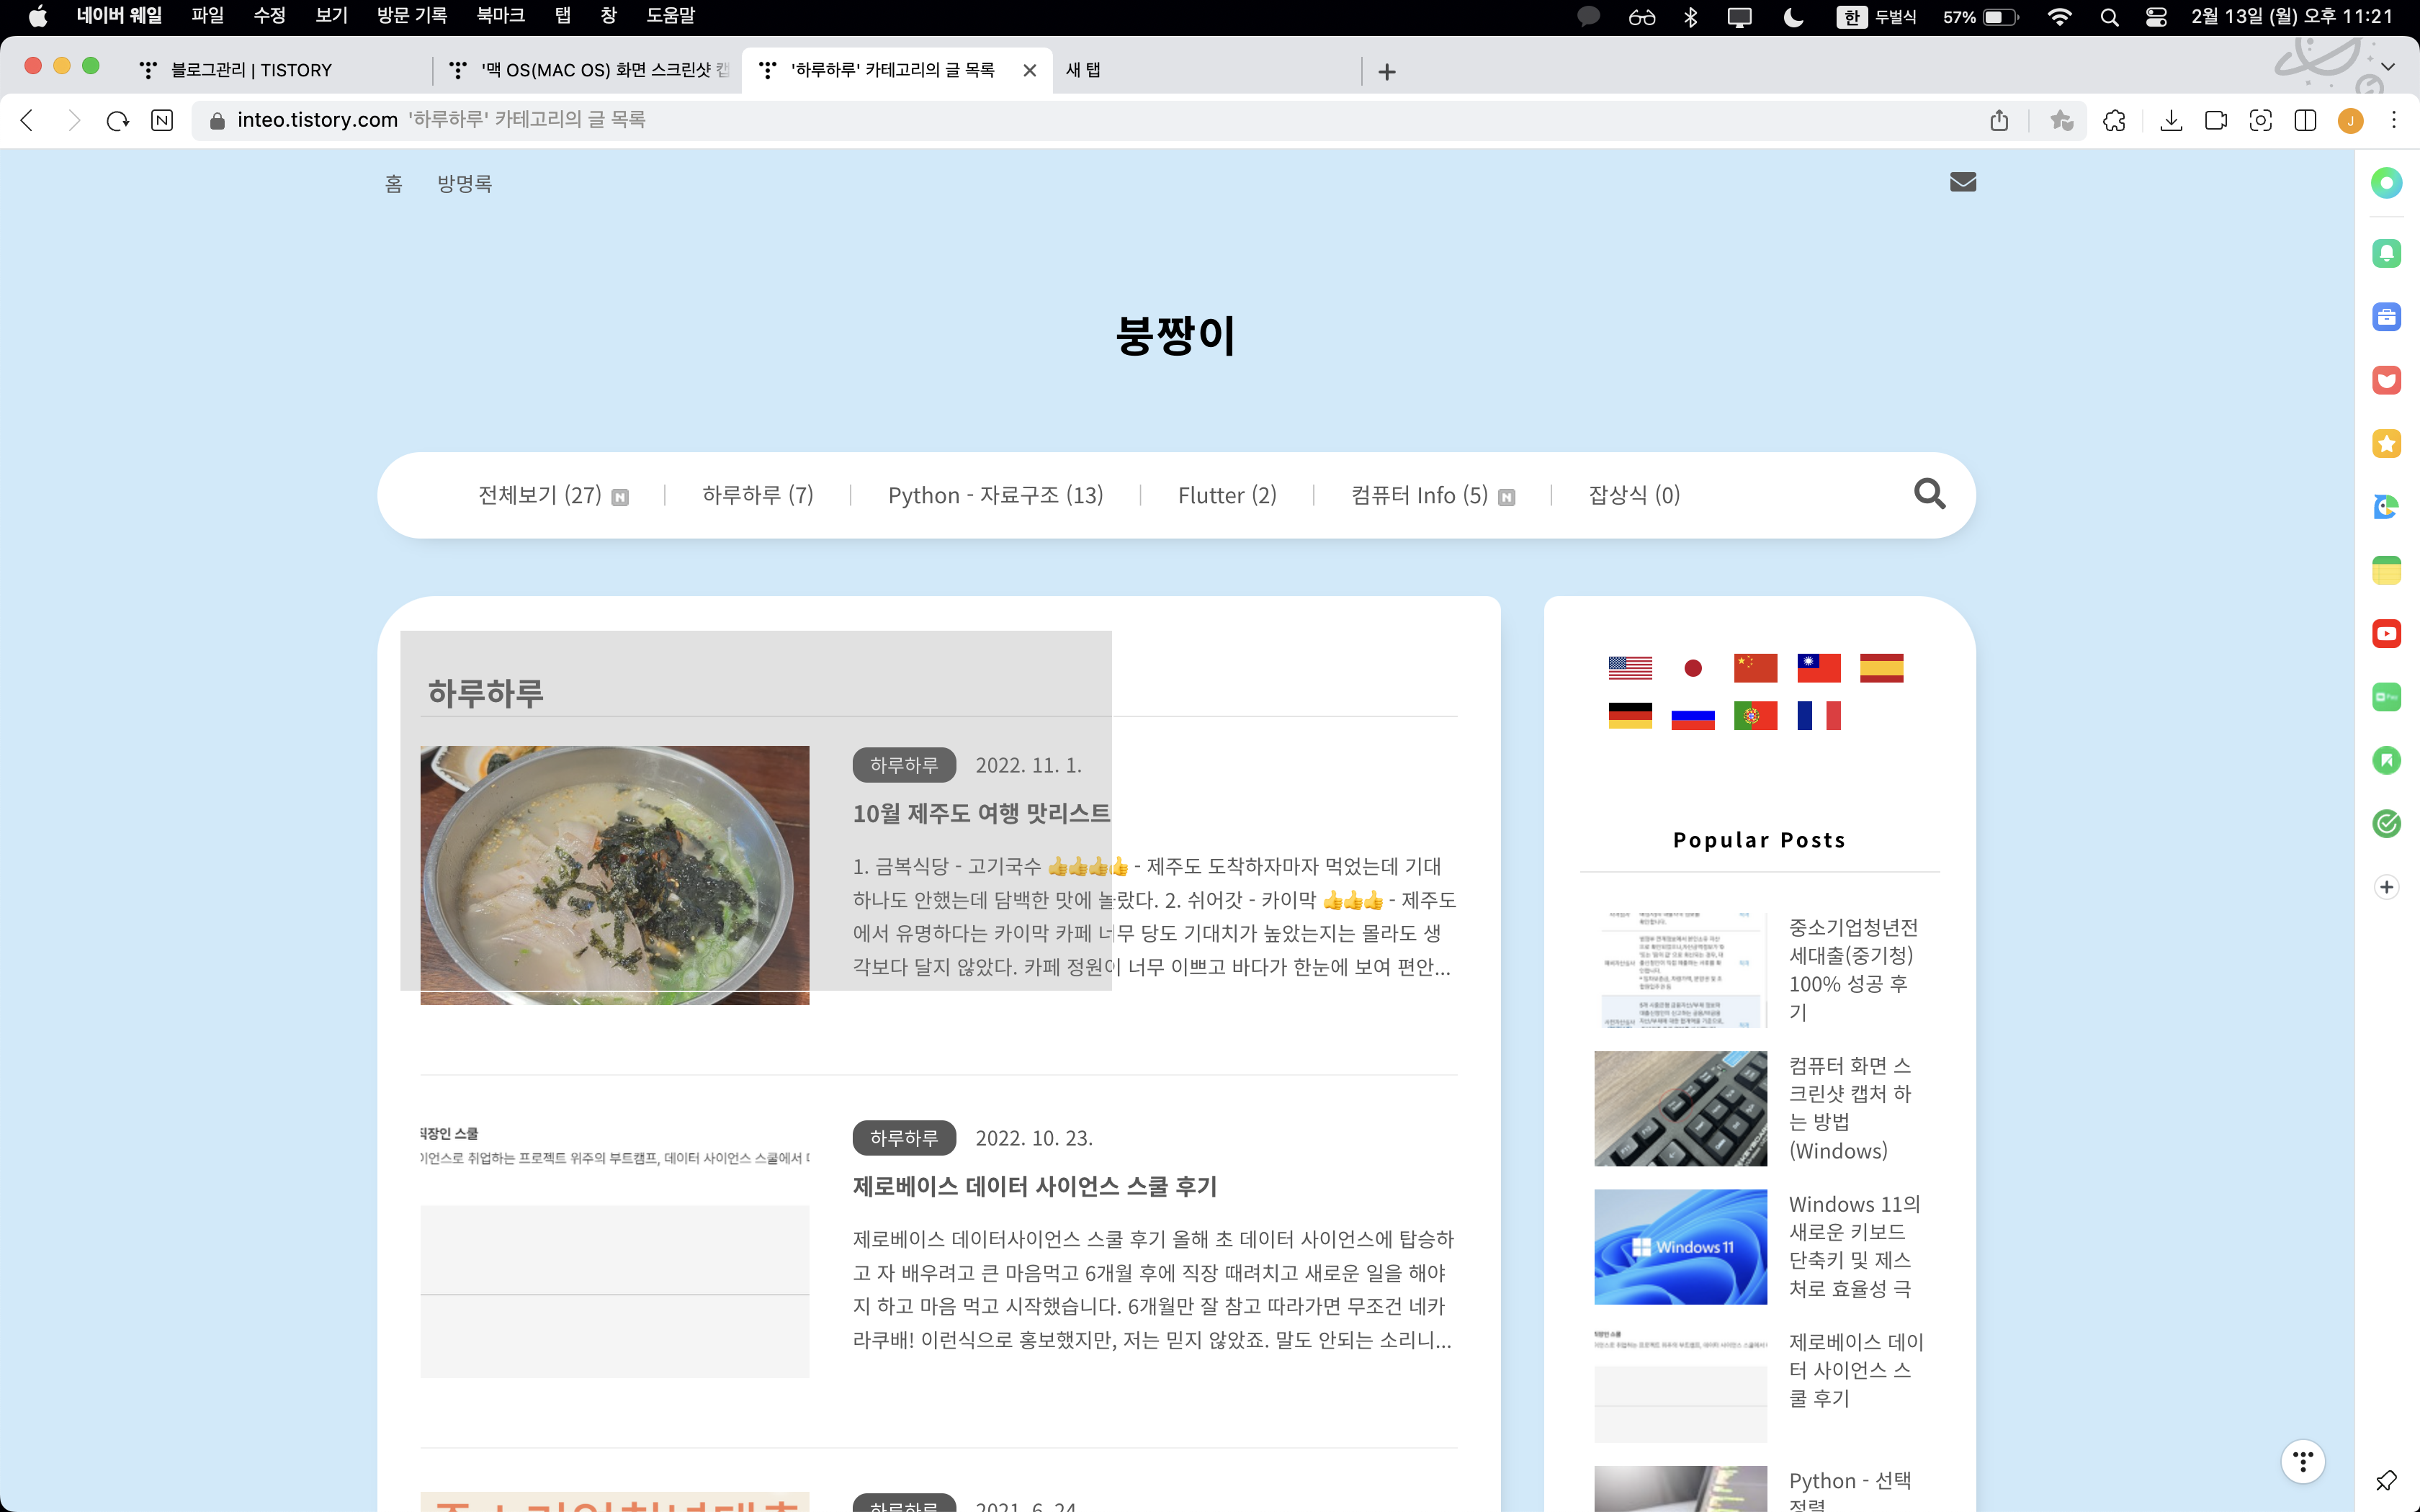Screen dimensions: 2420x1512
Task: Open the extensions puzzle icon
Action: click(x=2114, y=120)
